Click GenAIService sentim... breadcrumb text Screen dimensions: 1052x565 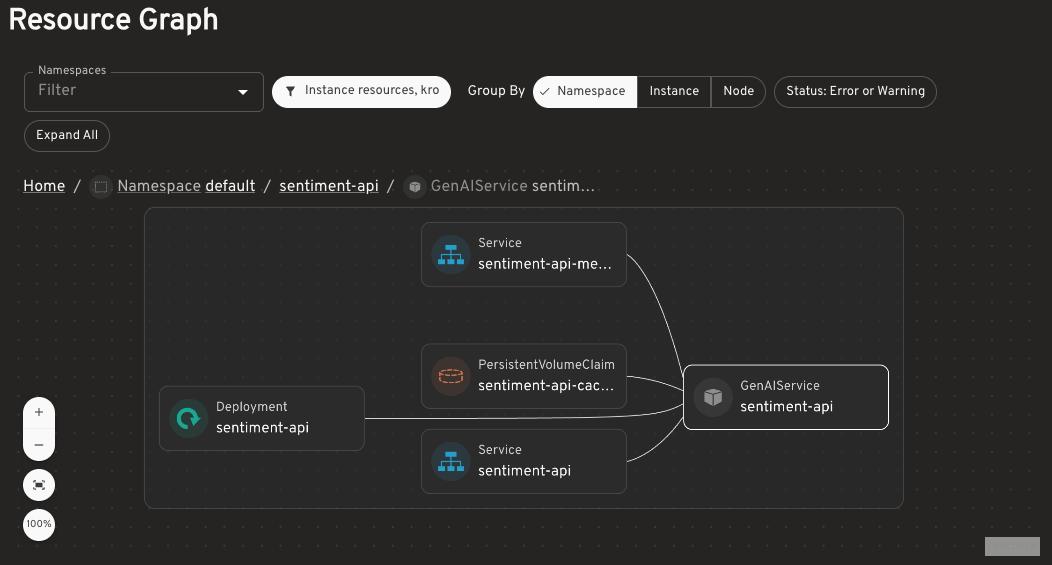[x=513, y=186]
